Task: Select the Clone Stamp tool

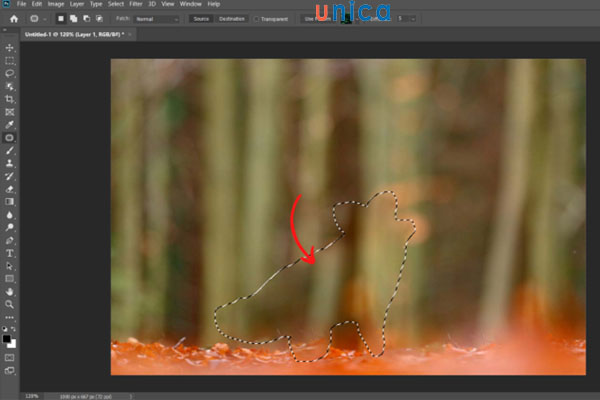Action: click(x=10, y=163)
